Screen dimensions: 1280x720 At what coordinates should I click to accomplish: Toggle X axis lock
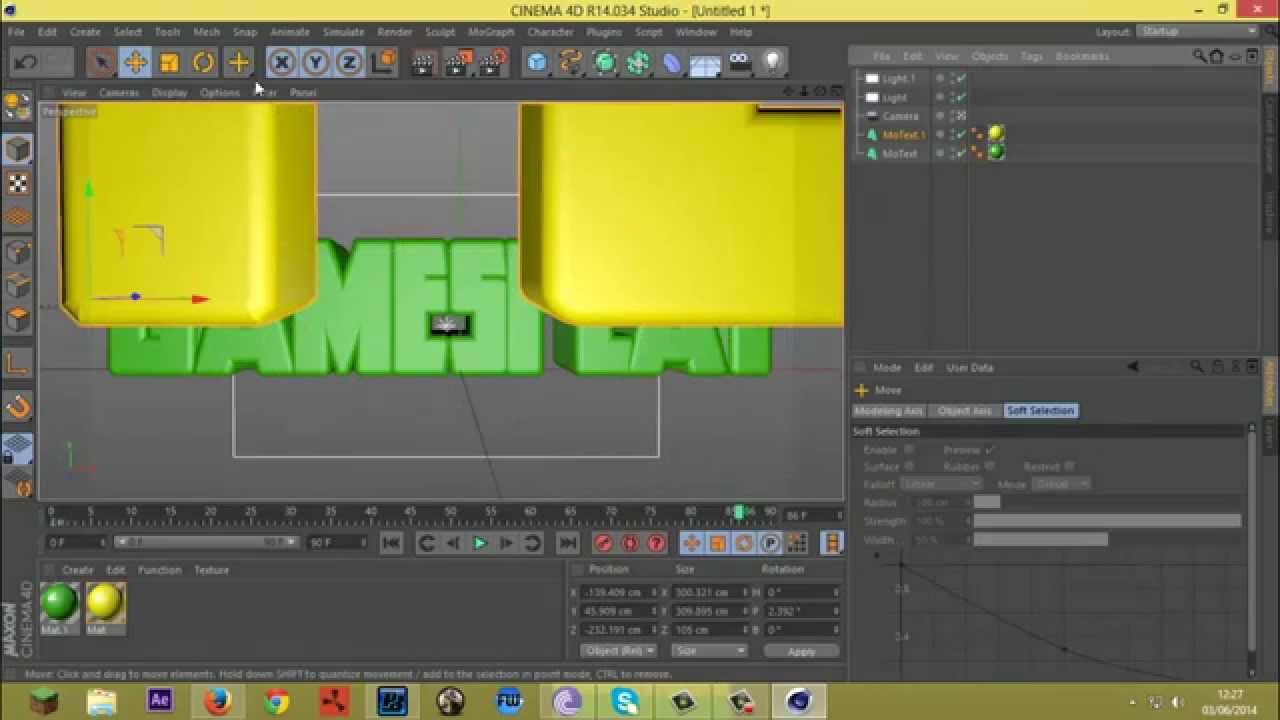(x=282, y=63)
